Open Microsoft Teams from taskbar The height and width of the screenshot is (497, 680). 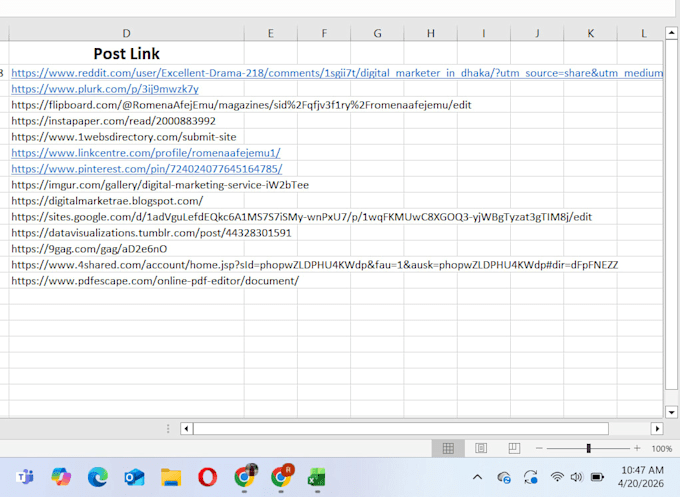click(25, 477)
